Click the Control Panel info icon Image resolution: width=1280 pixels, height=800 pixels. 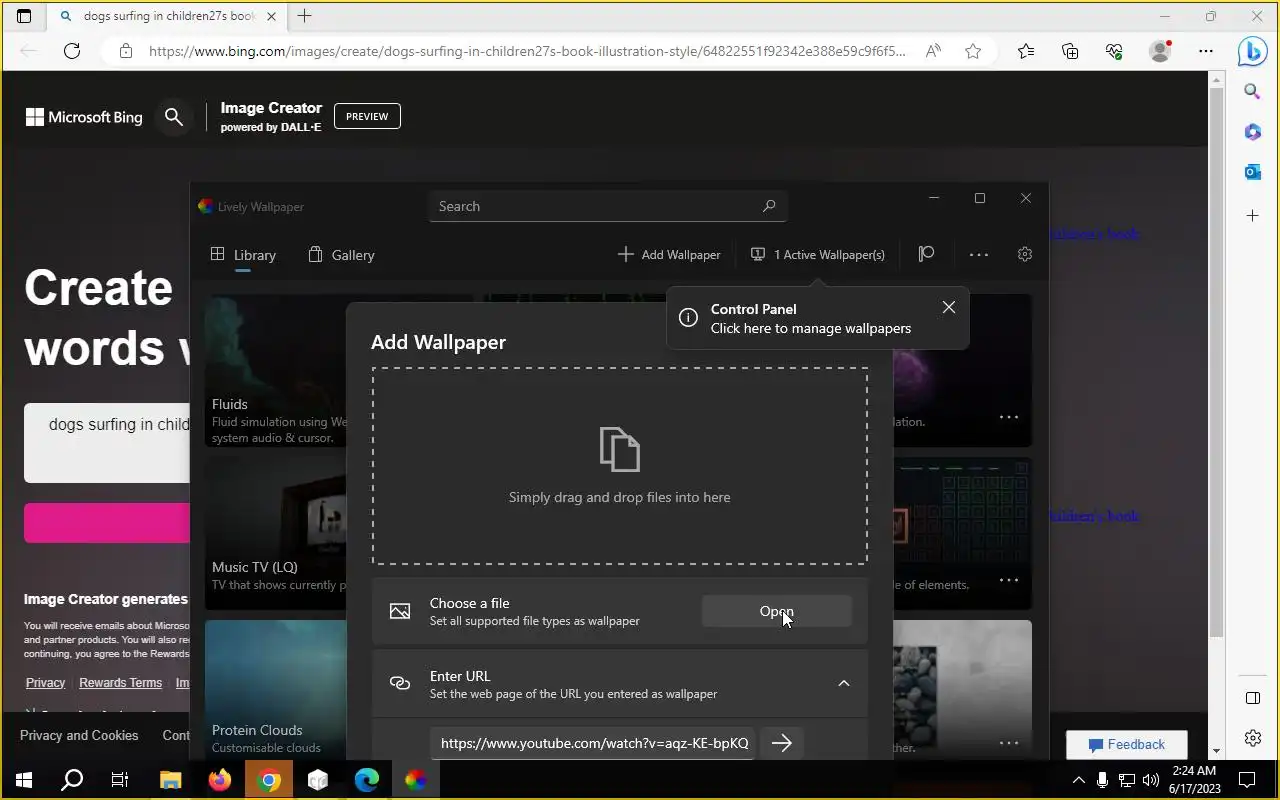pyautogui.click(x=688, y=318)
